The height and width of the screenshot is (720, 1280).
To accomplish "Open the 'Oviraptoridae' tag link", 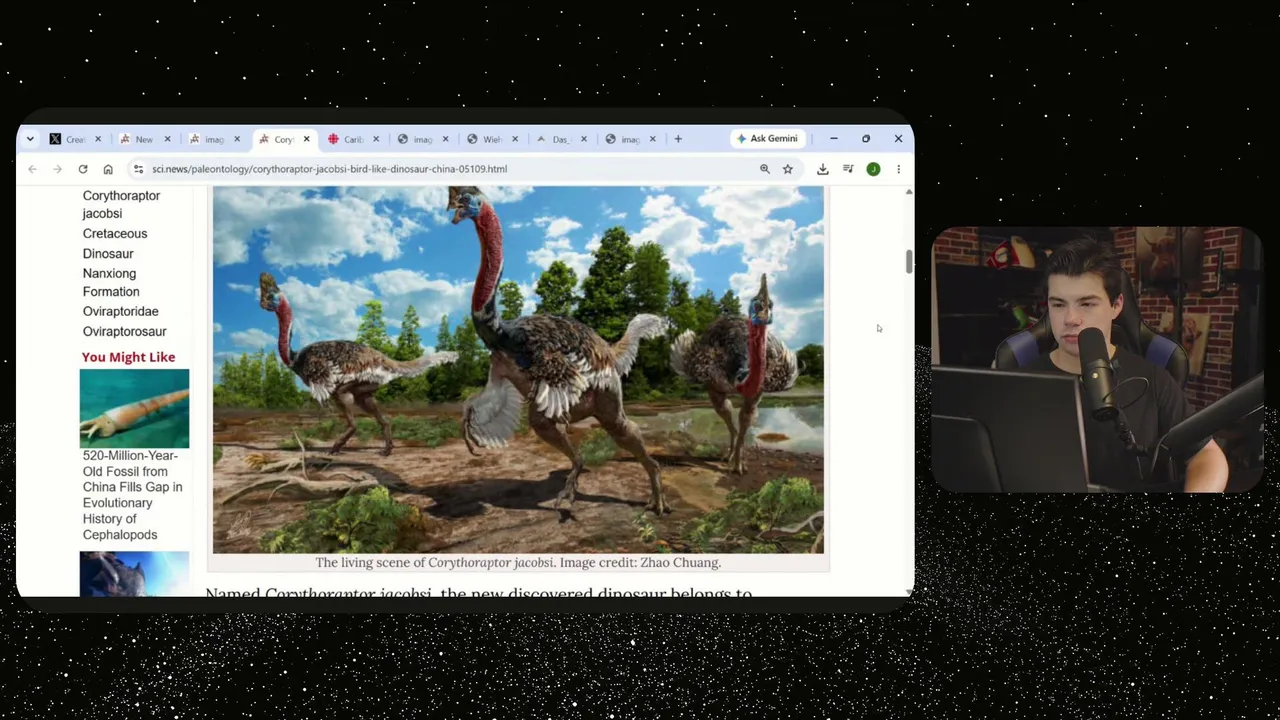I will coord(120,312).
